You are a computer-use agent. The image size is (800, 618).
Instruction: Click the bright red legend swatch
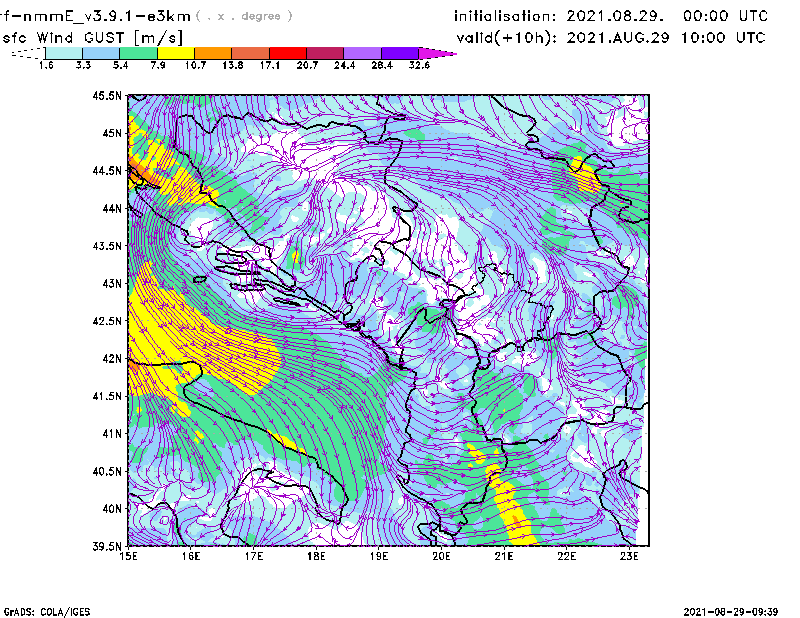[288, 54]
